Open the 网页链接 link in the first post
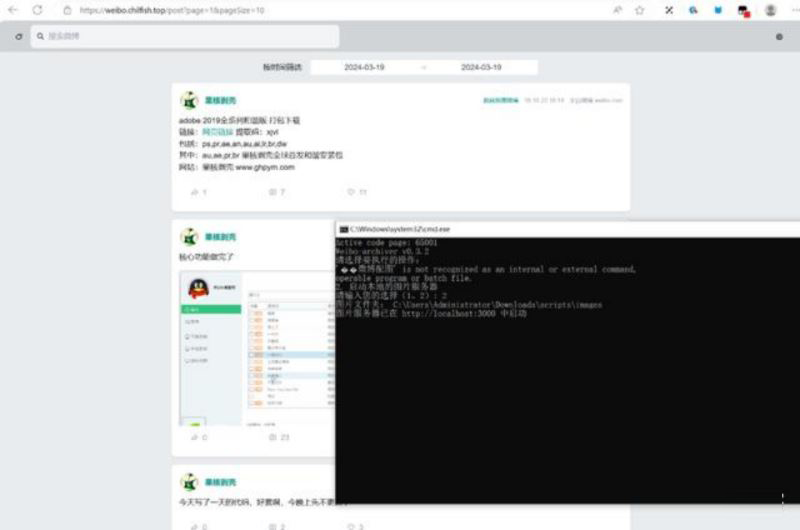 pos(217,132)
